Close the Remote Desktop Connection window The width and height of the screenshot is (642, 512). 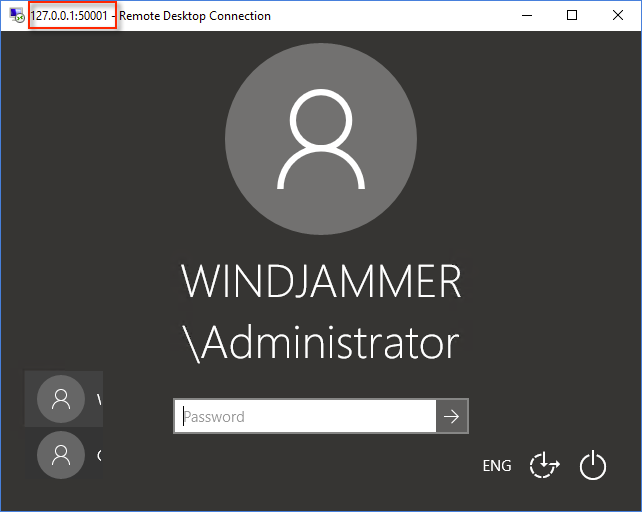coord(618,16)
